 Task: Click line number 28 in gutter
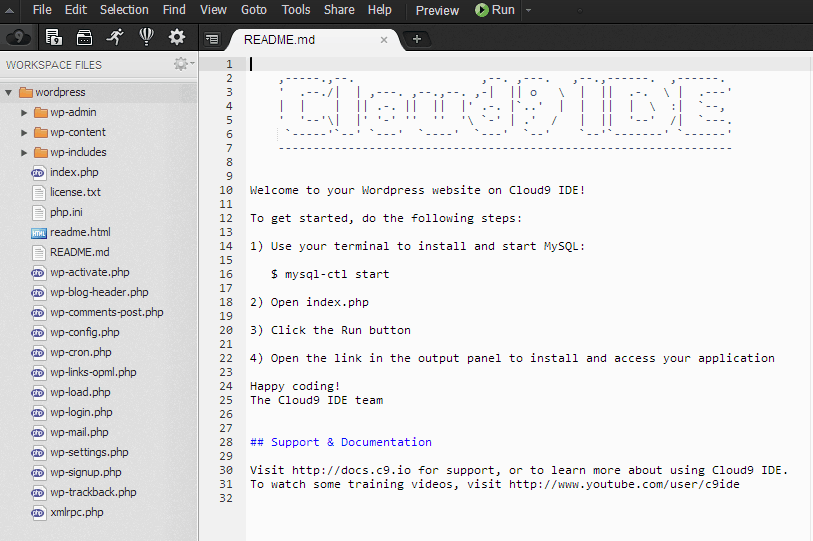[x=226, y=442]
